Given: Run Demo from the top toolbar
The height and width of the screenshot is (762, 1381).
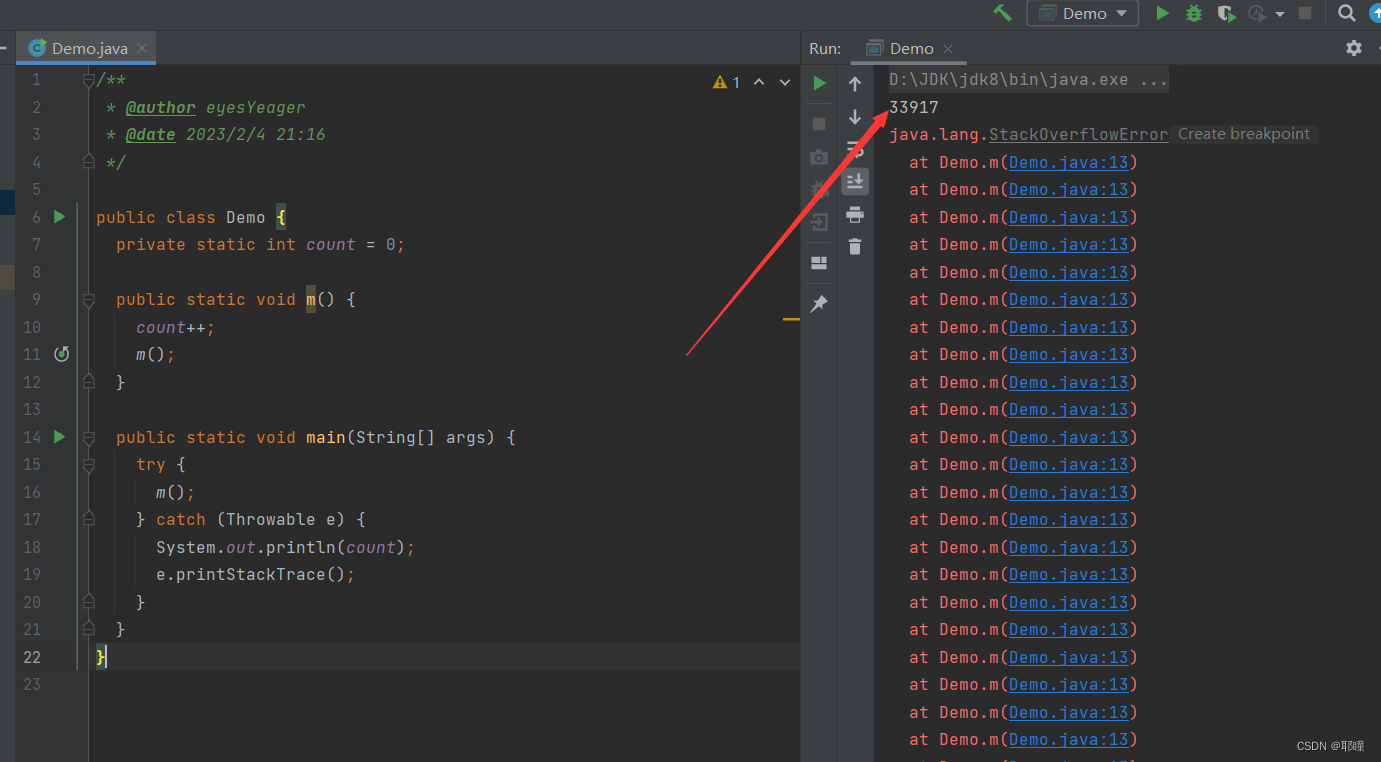Looking at the screenshot, I should pos(1162,13).
